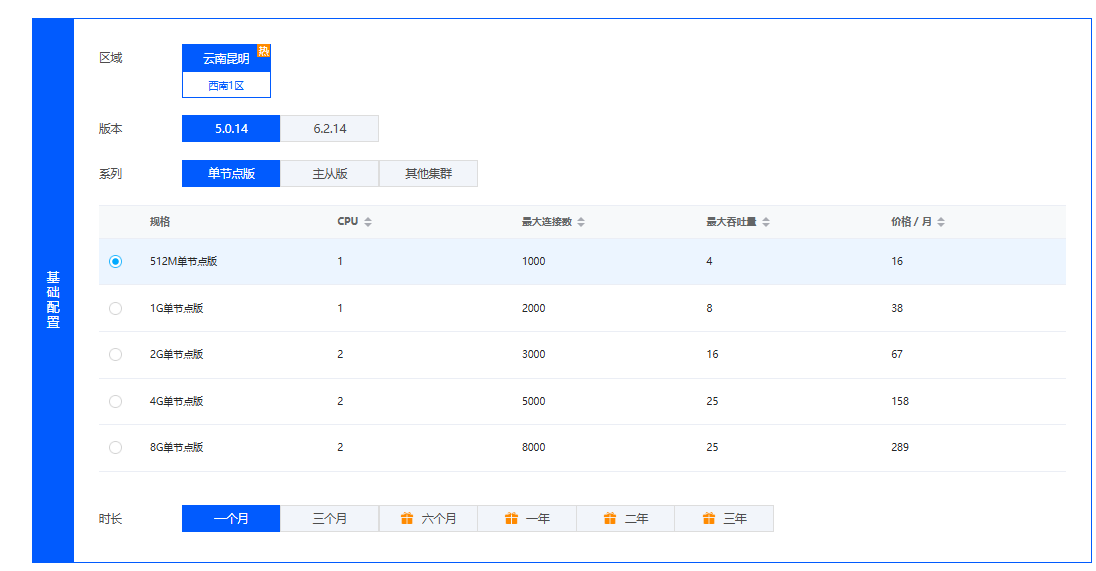
Task: Click the 2G单节点版 table row
Action: click(x=580, y=354)
